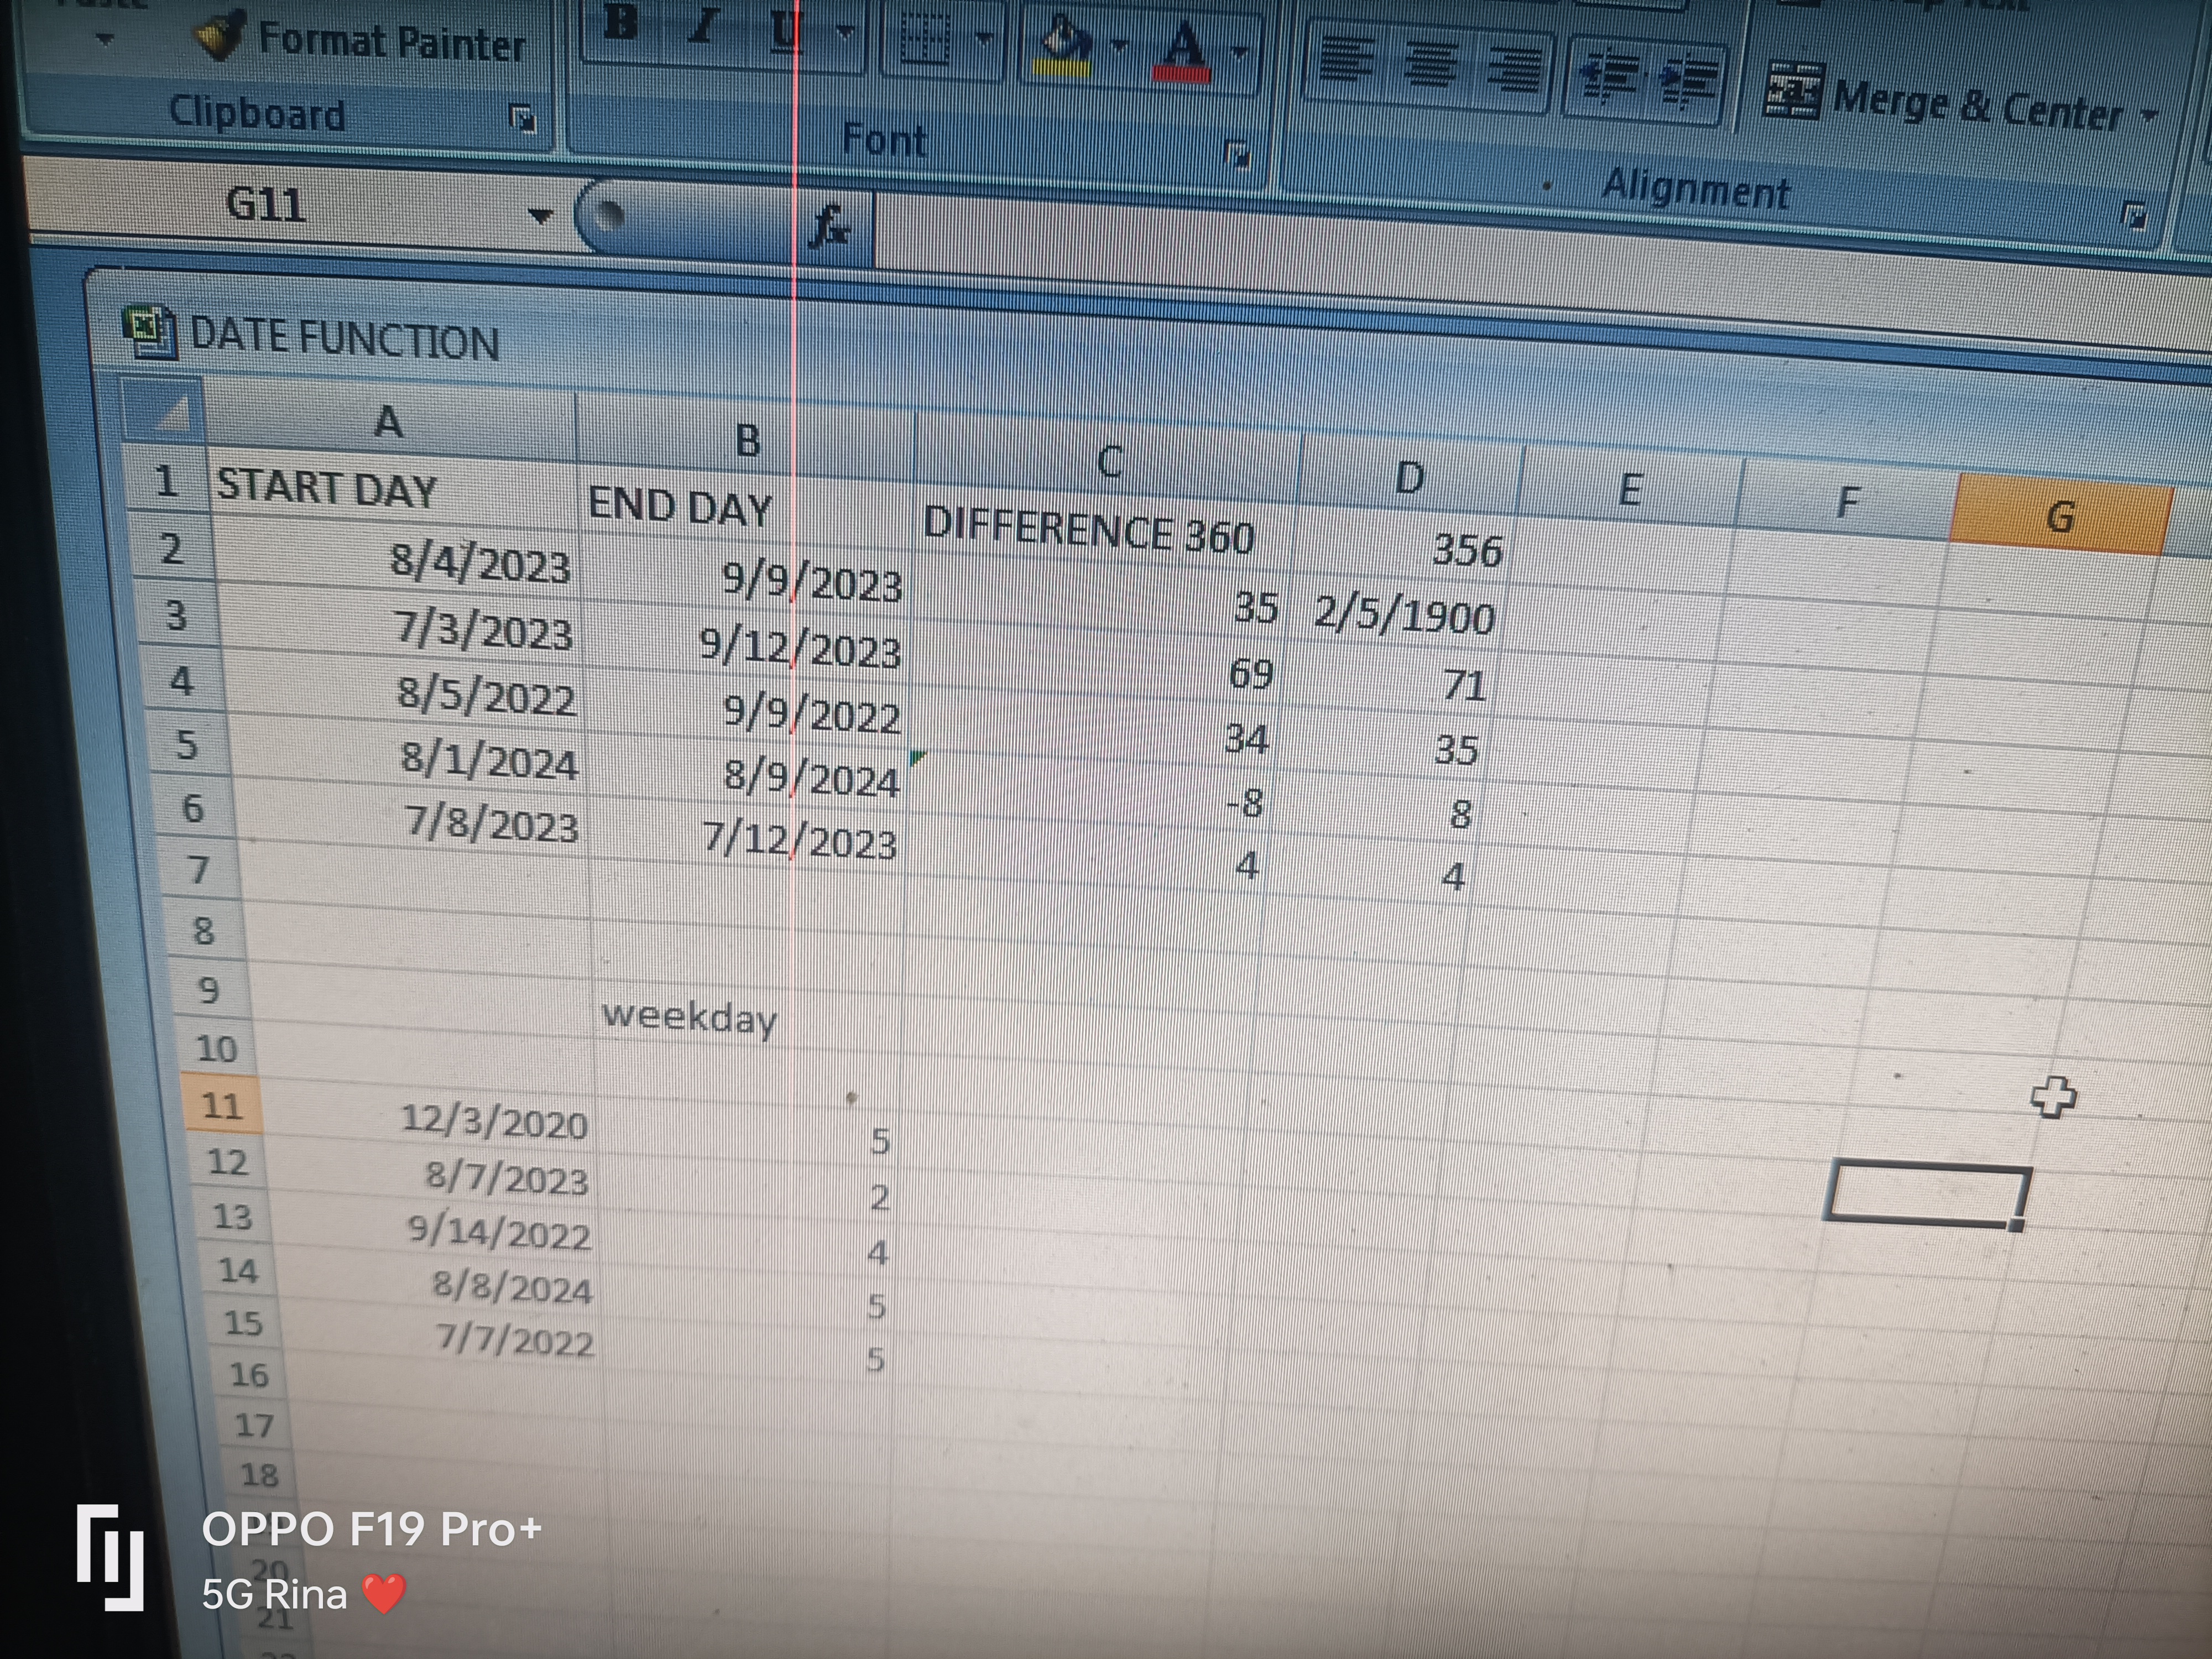Apply the yellow Fill Color bucket
The height and width of the screenshot is (1659, 2212).
pyautogui.click(x=1066, y=47)
